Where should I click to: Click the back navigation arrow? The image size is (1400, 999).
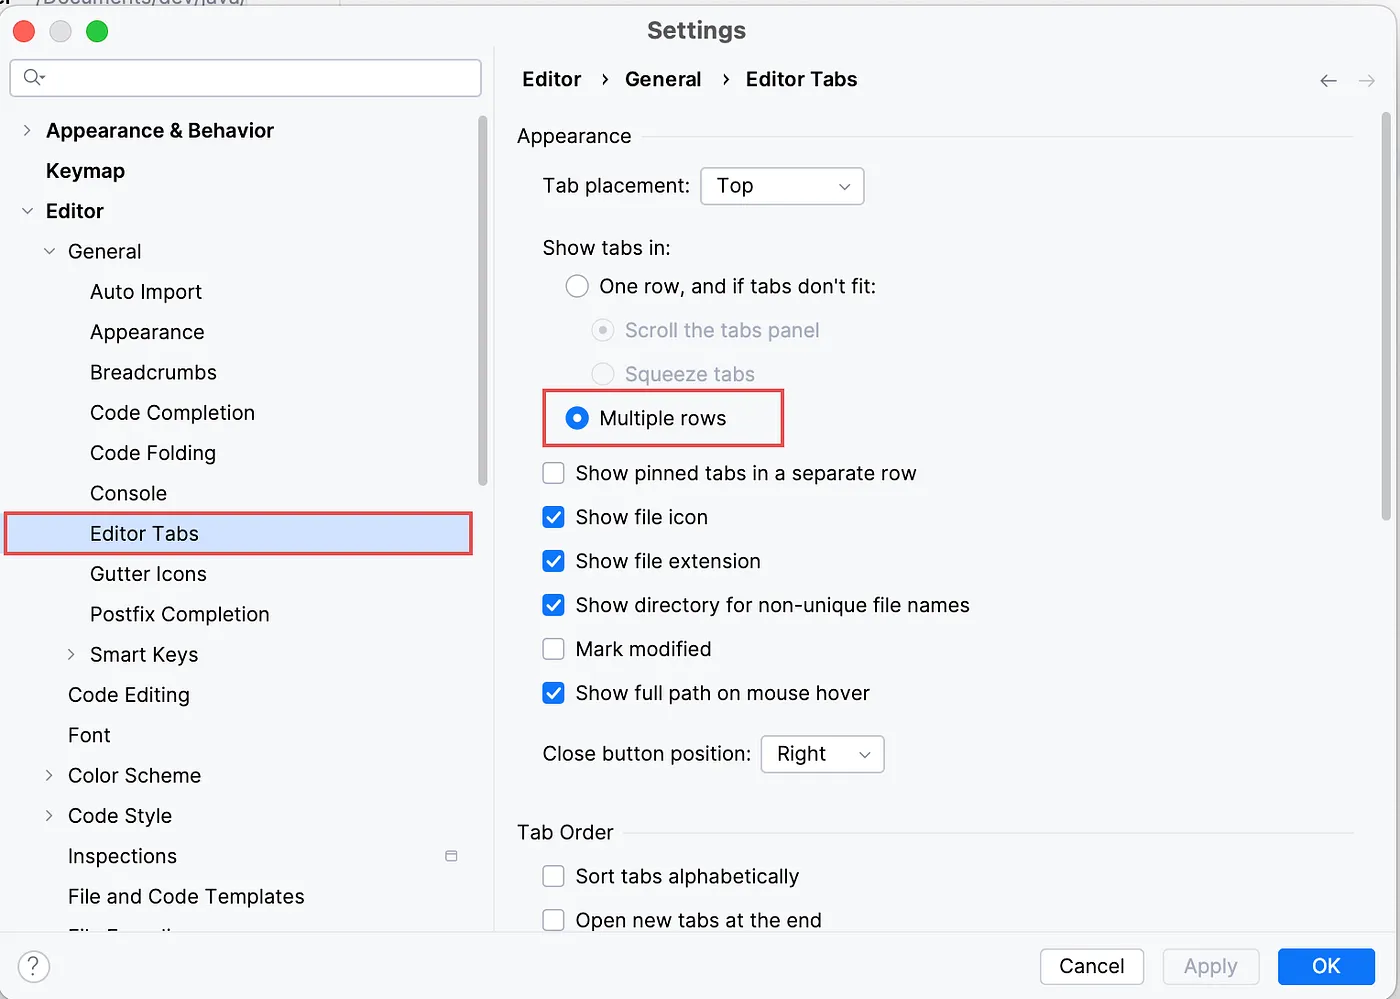click(x=1328, y=80)
